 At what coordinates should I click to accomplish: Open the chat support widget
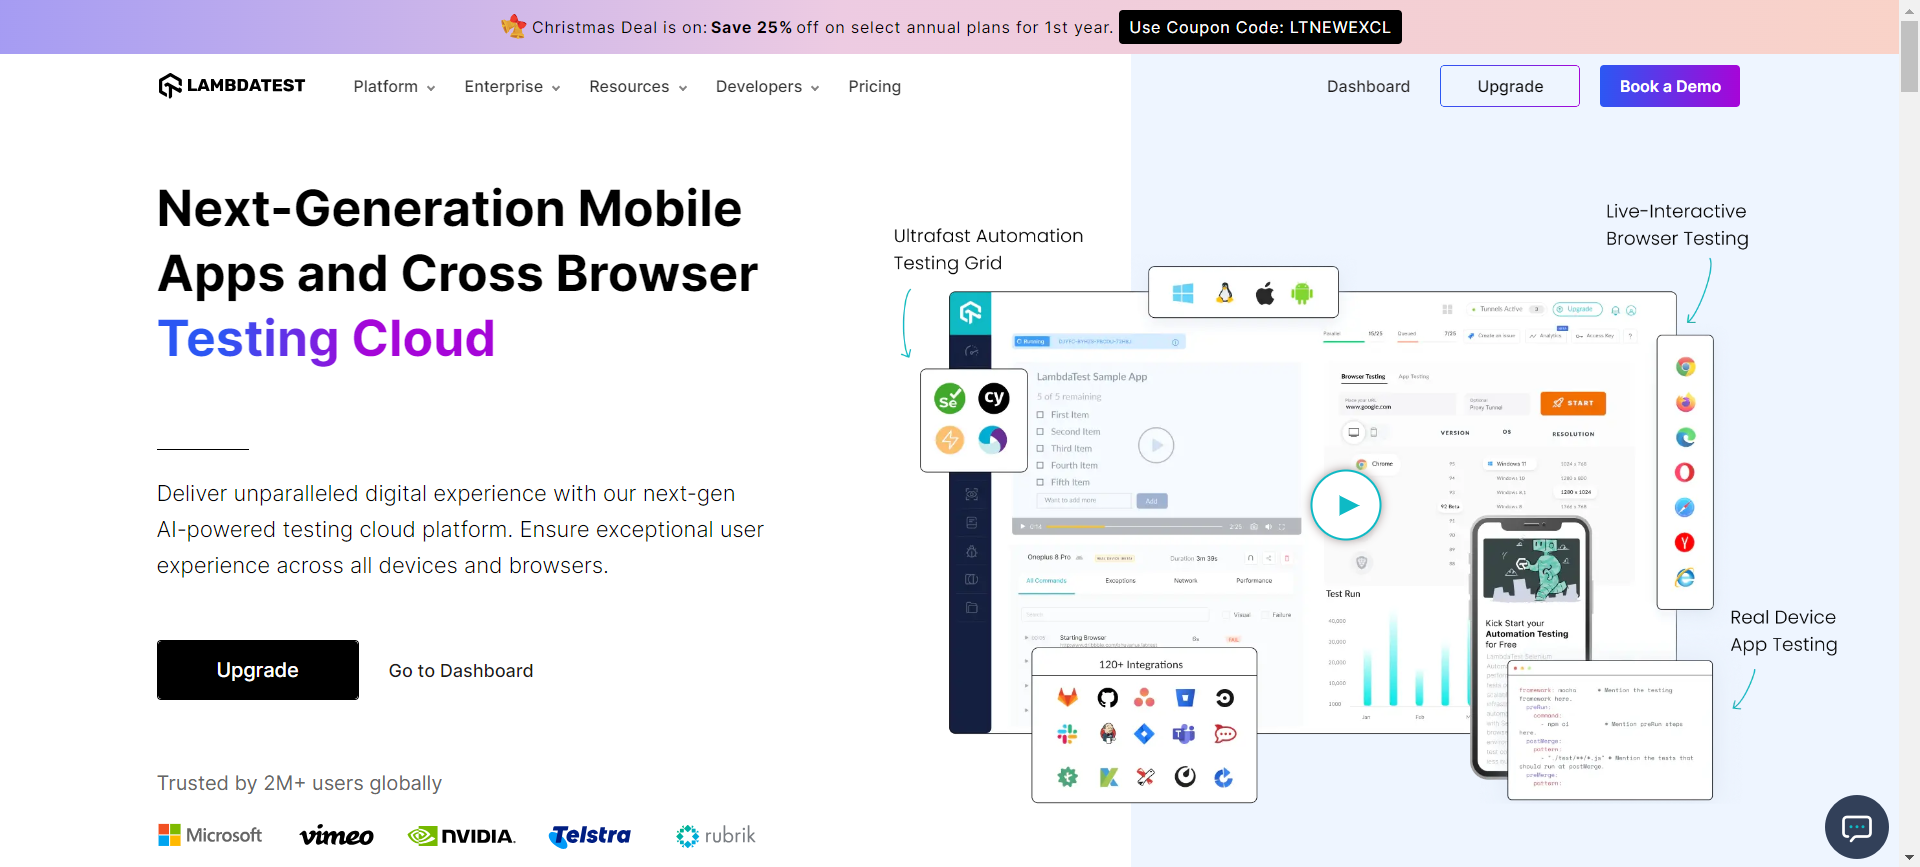pos(1856,827)
